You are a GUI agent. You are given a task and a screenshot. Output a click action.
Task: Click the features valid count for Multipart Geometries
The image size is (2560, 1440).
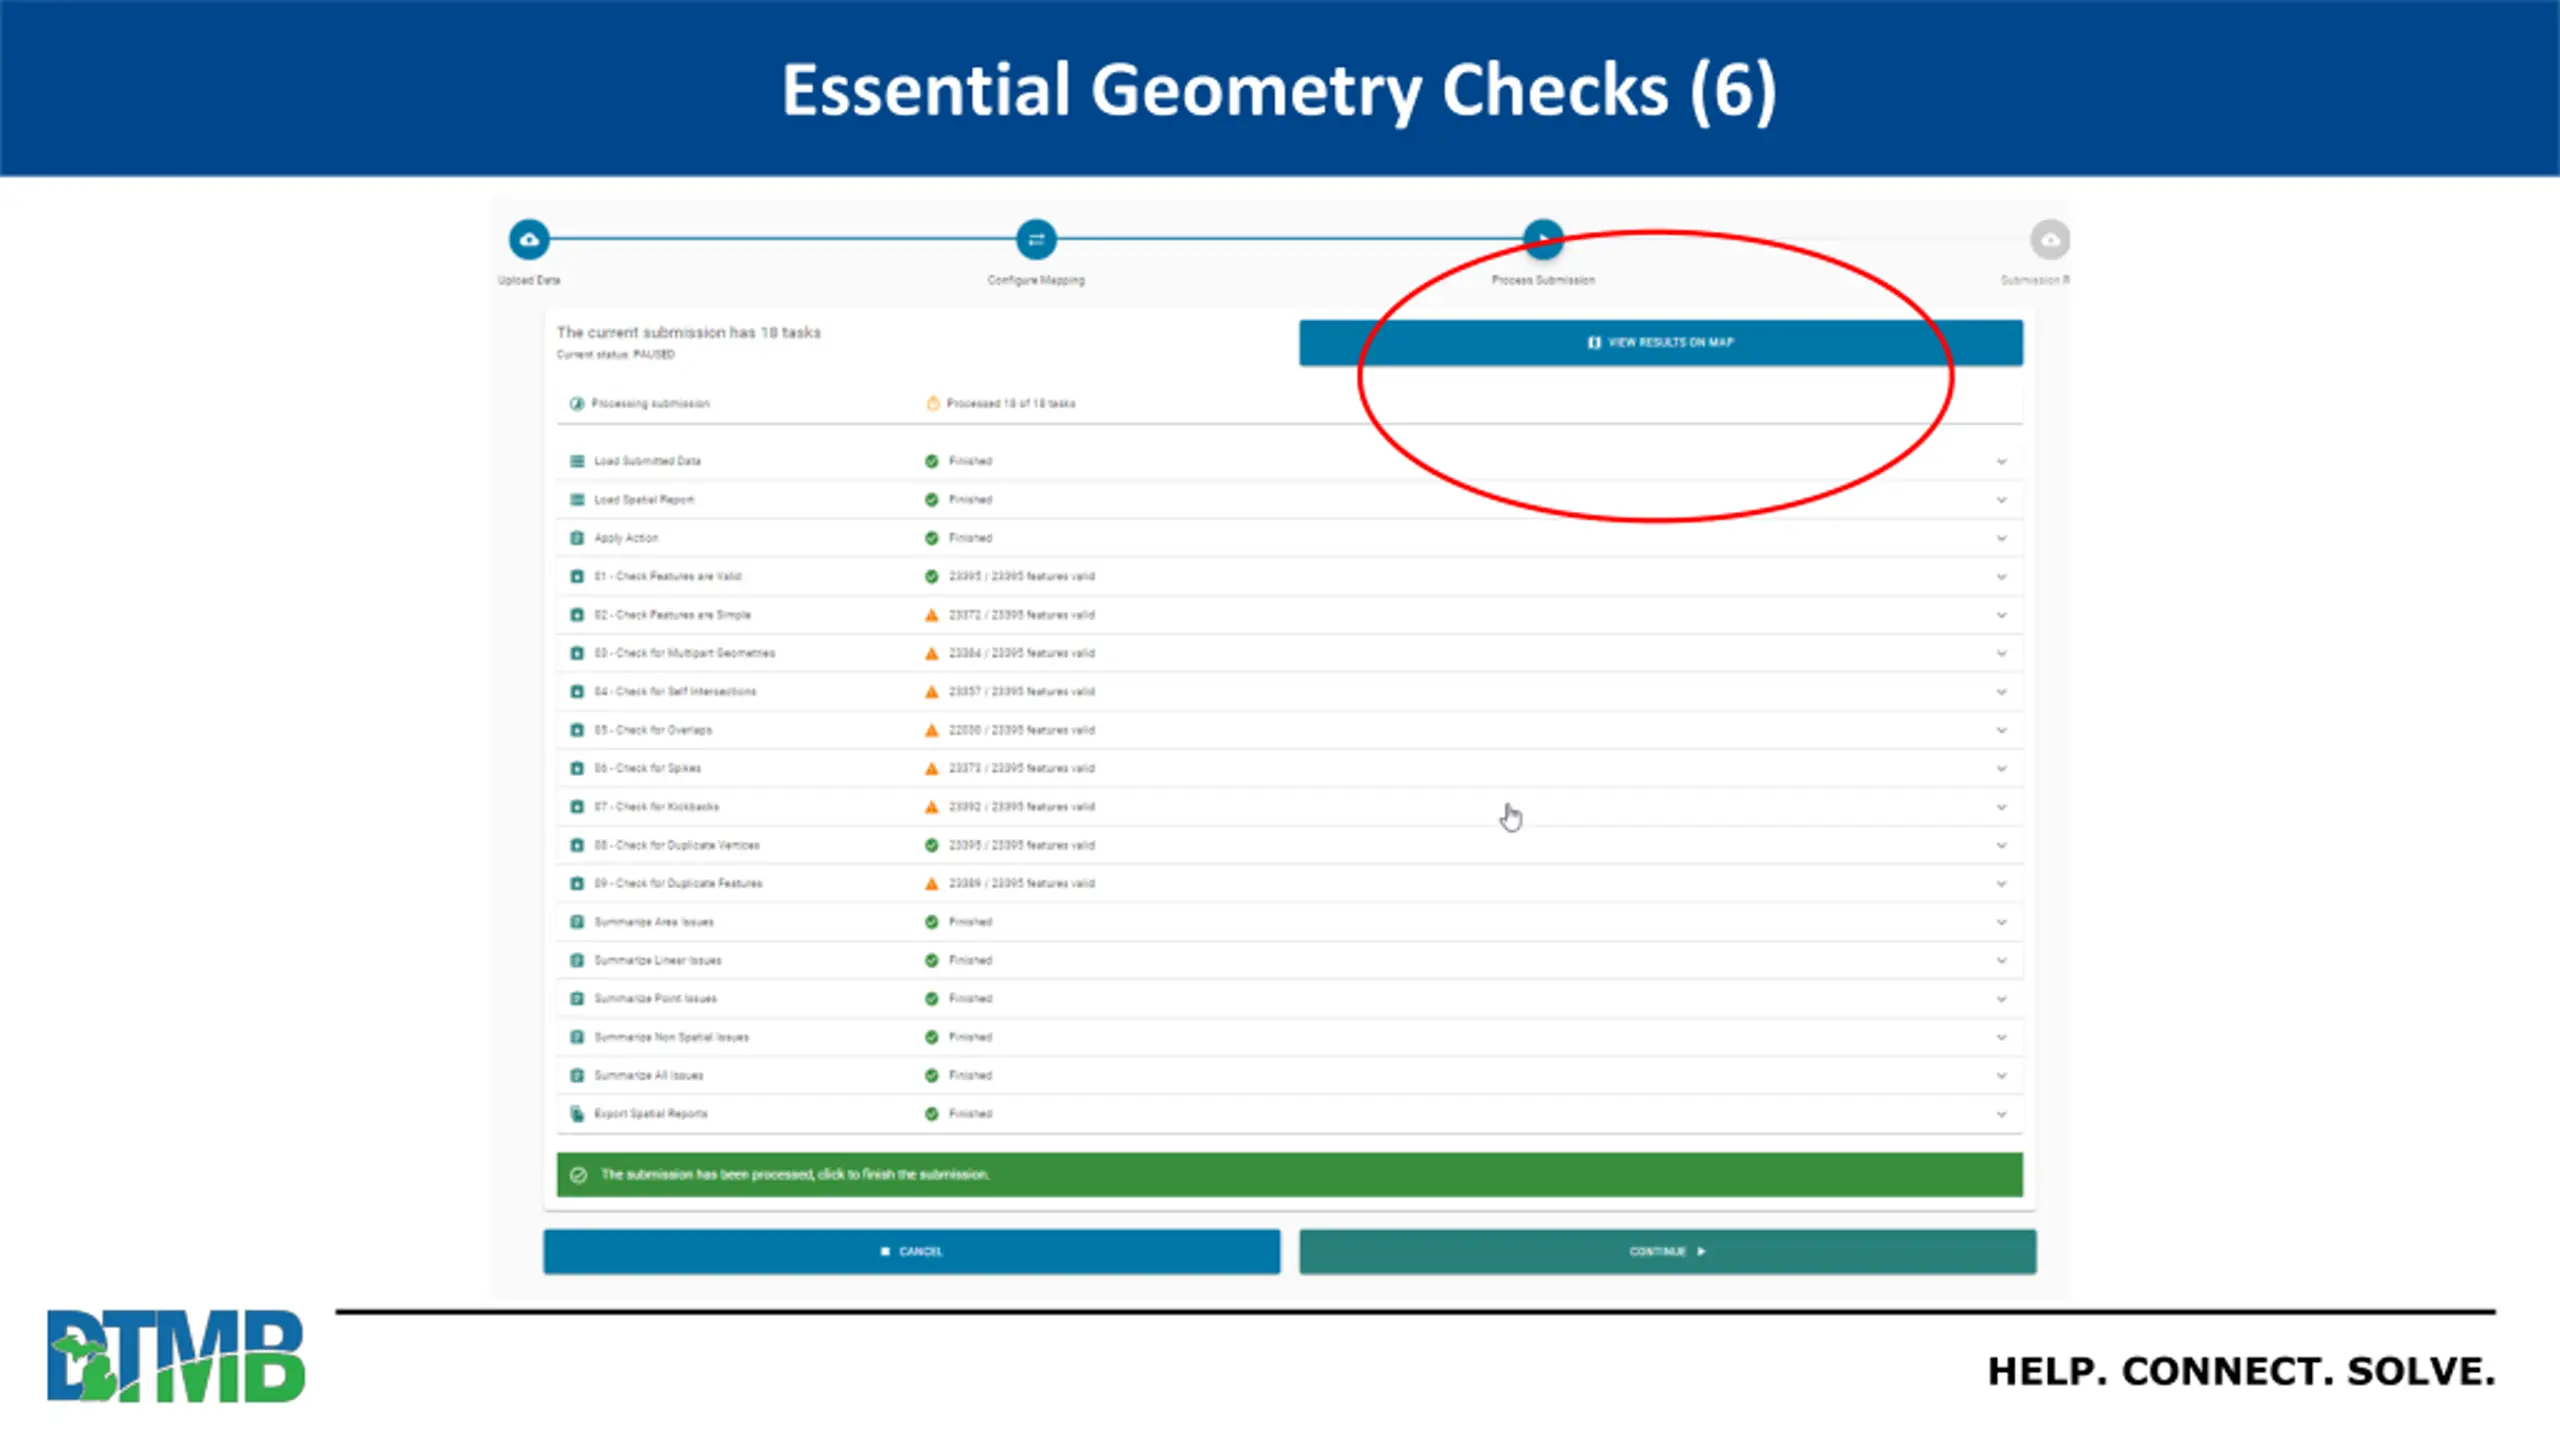1022,653
